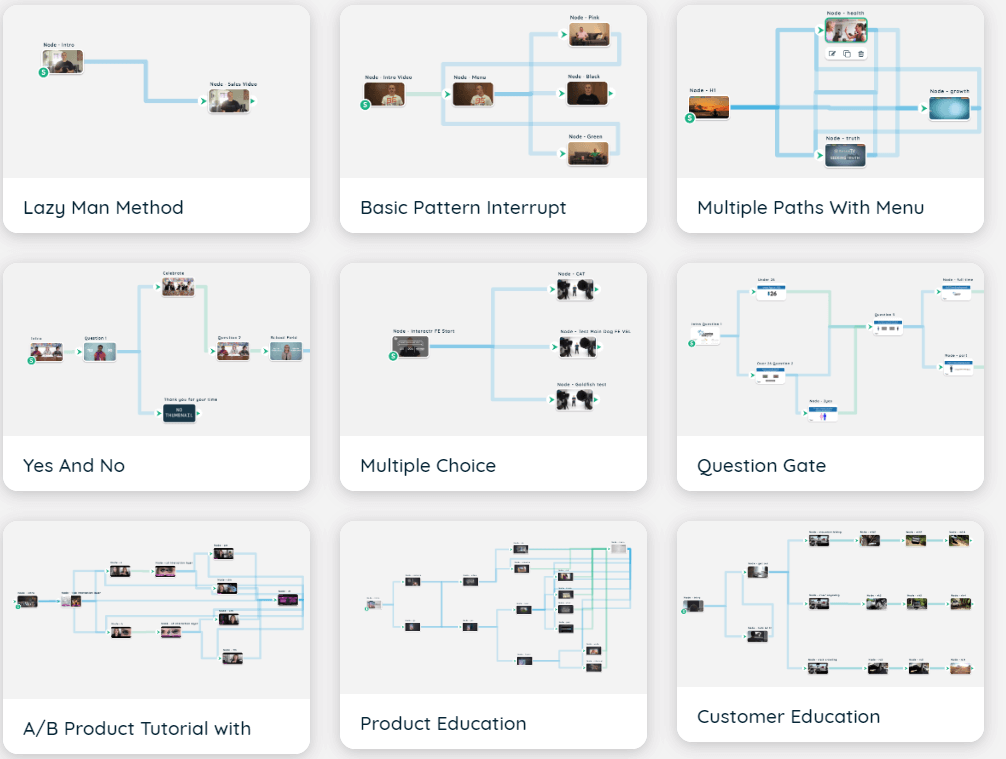Click the green start badge on Node - Hi
The height and width of the screenshot is (759, 1006).
coord(690,118)
